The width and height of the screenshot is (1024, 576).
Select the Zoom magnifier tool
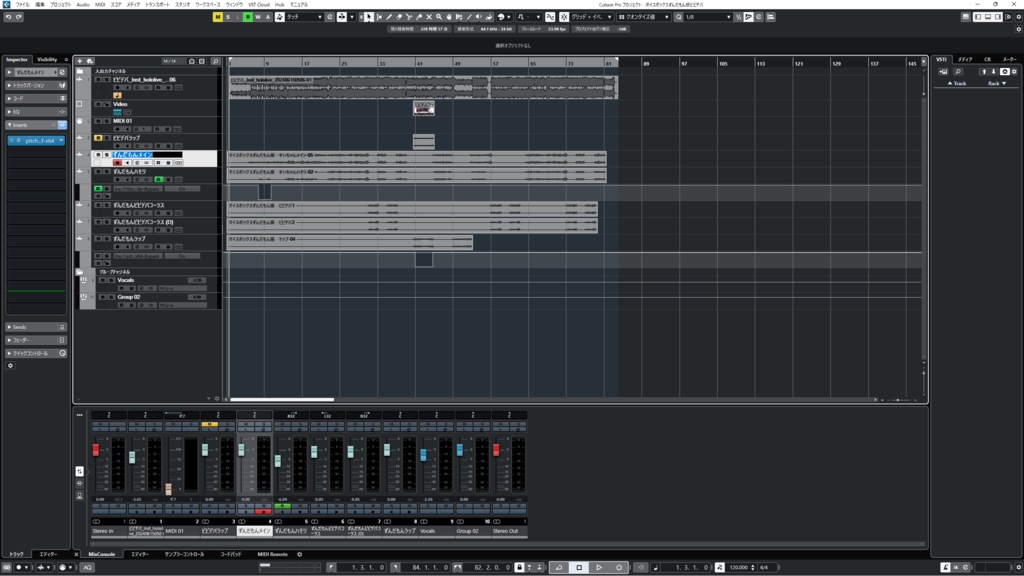[439, 17]
